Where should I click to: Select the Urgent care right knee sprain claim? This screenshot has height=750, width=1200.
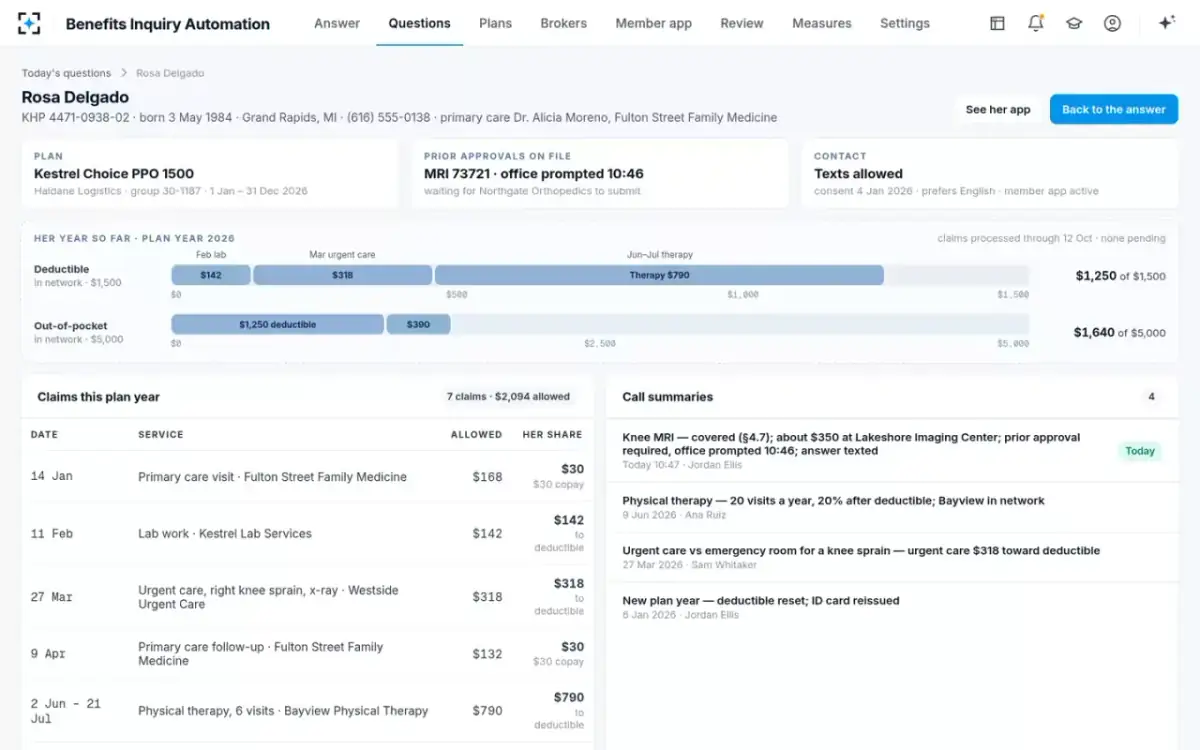coord(308,597)
